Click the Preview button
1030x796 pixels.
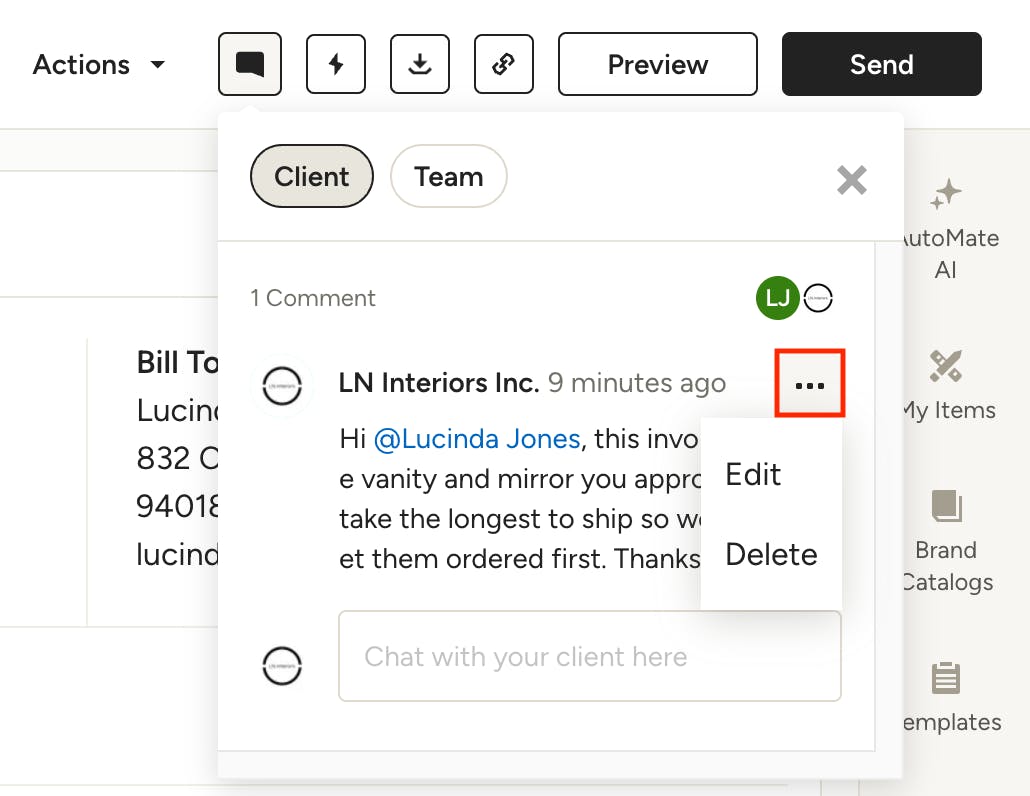[657, 65]
